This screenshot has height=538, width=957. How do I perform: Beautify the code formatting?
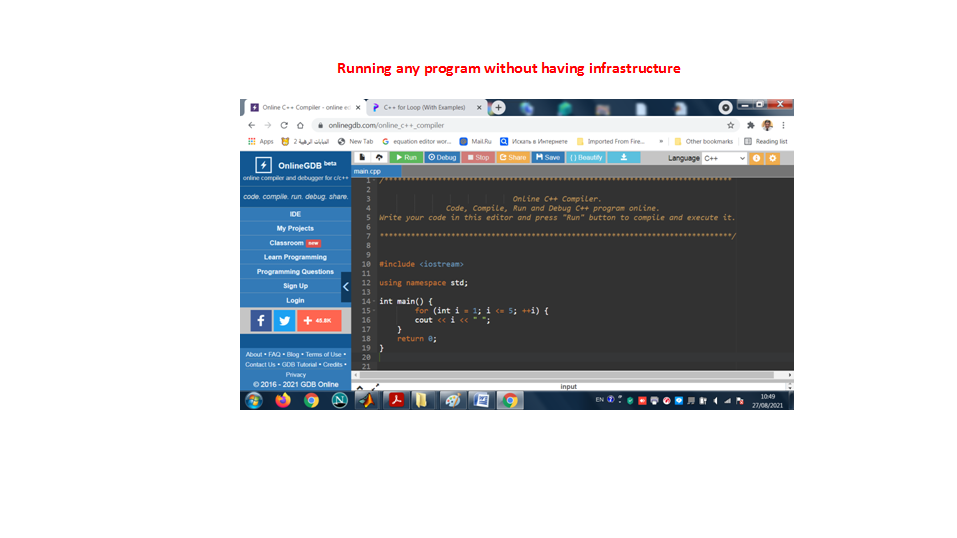586,158
